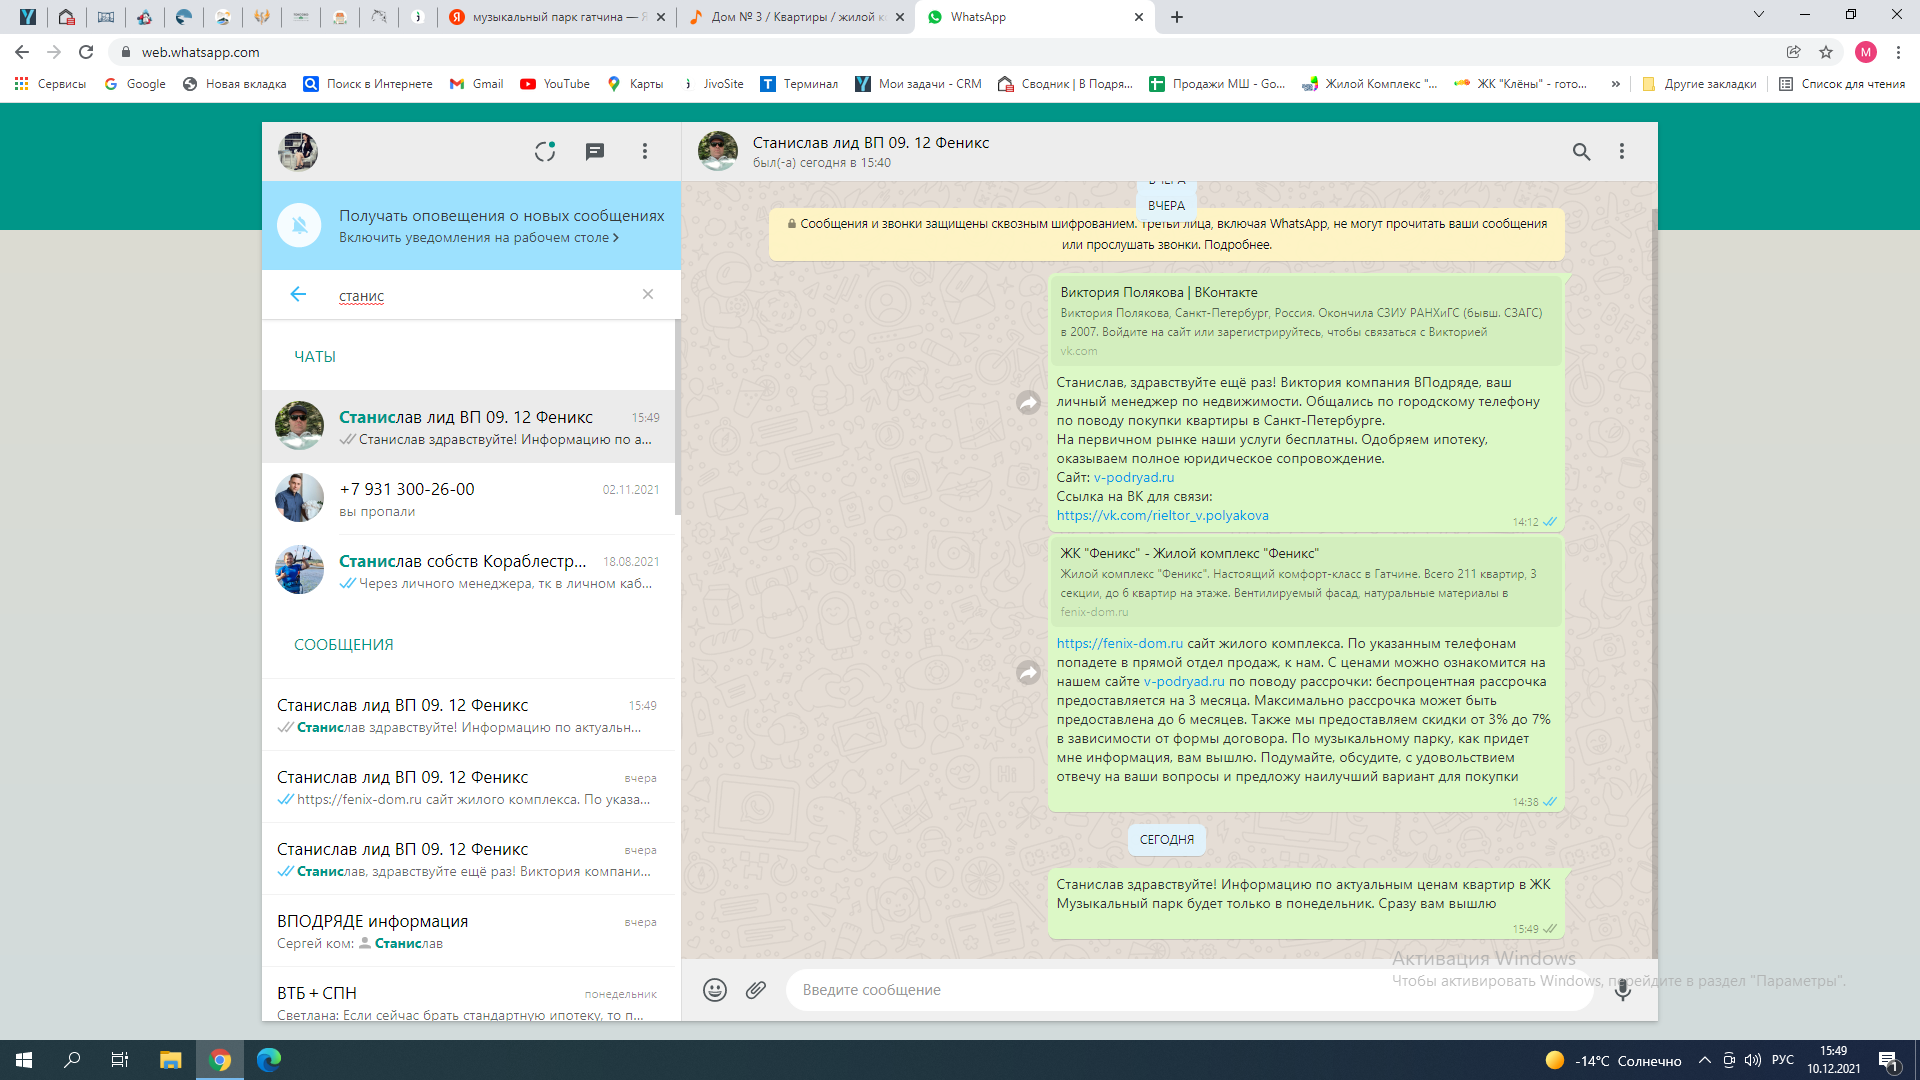Enable desktop notifications banner link
Viewport: 1920px width, 1080px height.
point(478,238)
